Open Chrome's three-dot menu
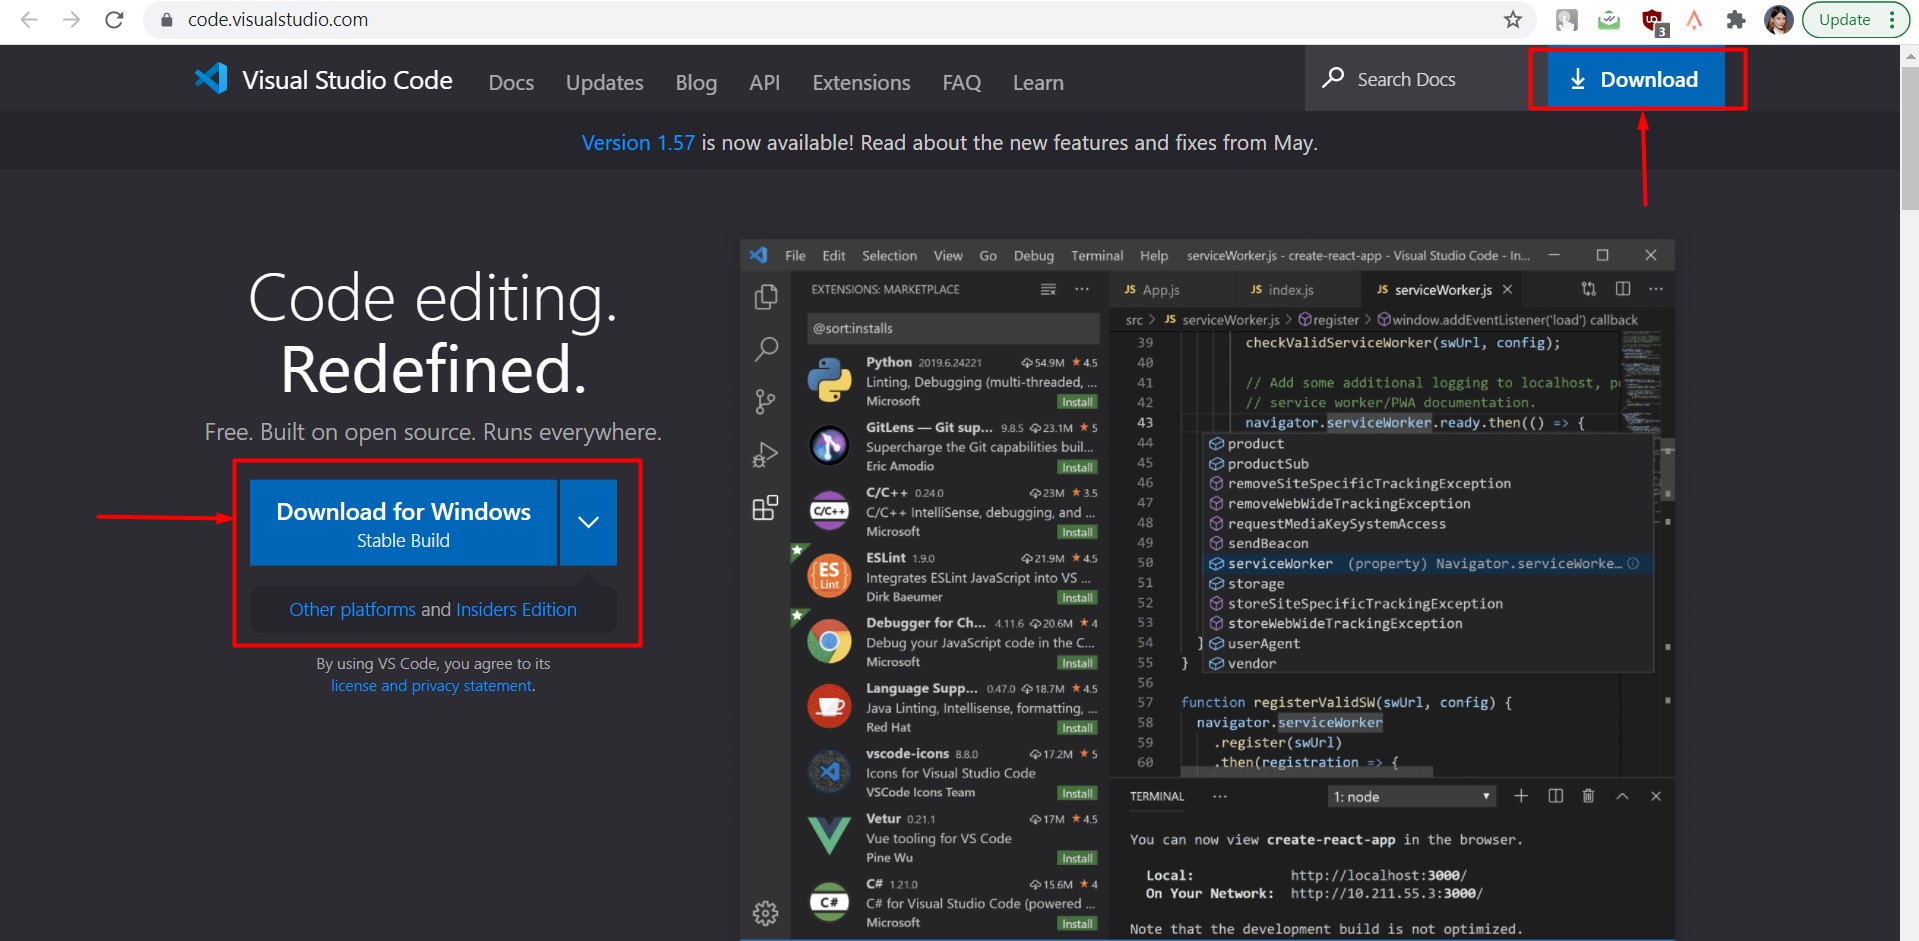This screenshot has height=941, width=1919. click(1892, 19)
